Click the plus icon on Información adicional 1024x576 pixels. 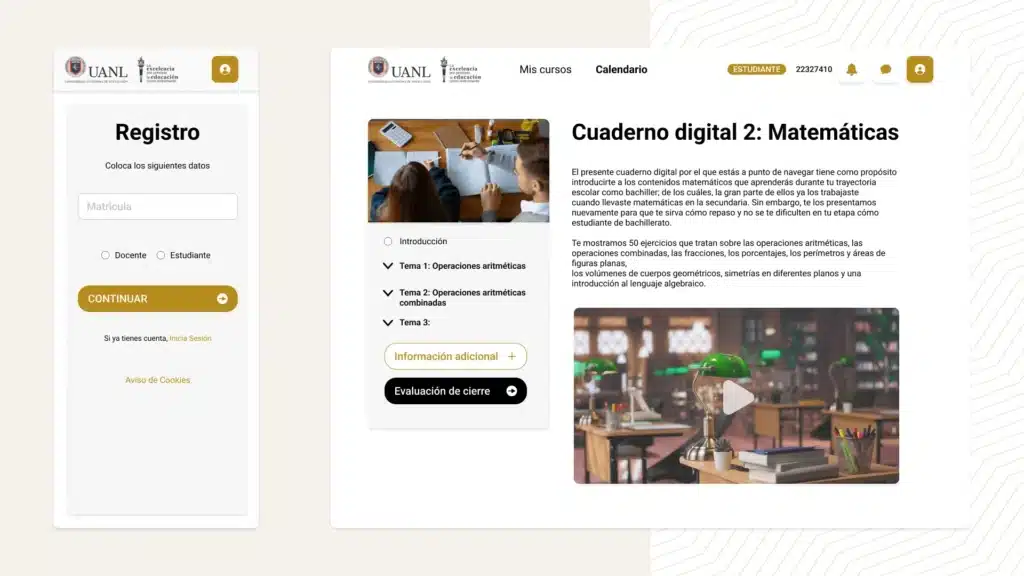(512, 357)
